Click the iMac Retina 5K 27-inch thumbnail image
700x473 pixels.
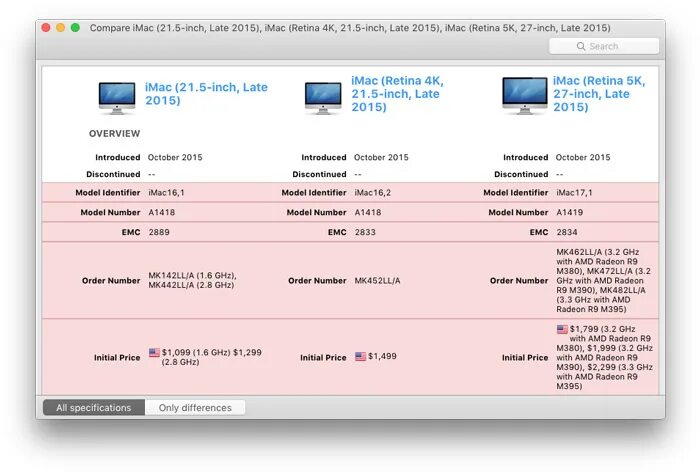tap(525, 95)
